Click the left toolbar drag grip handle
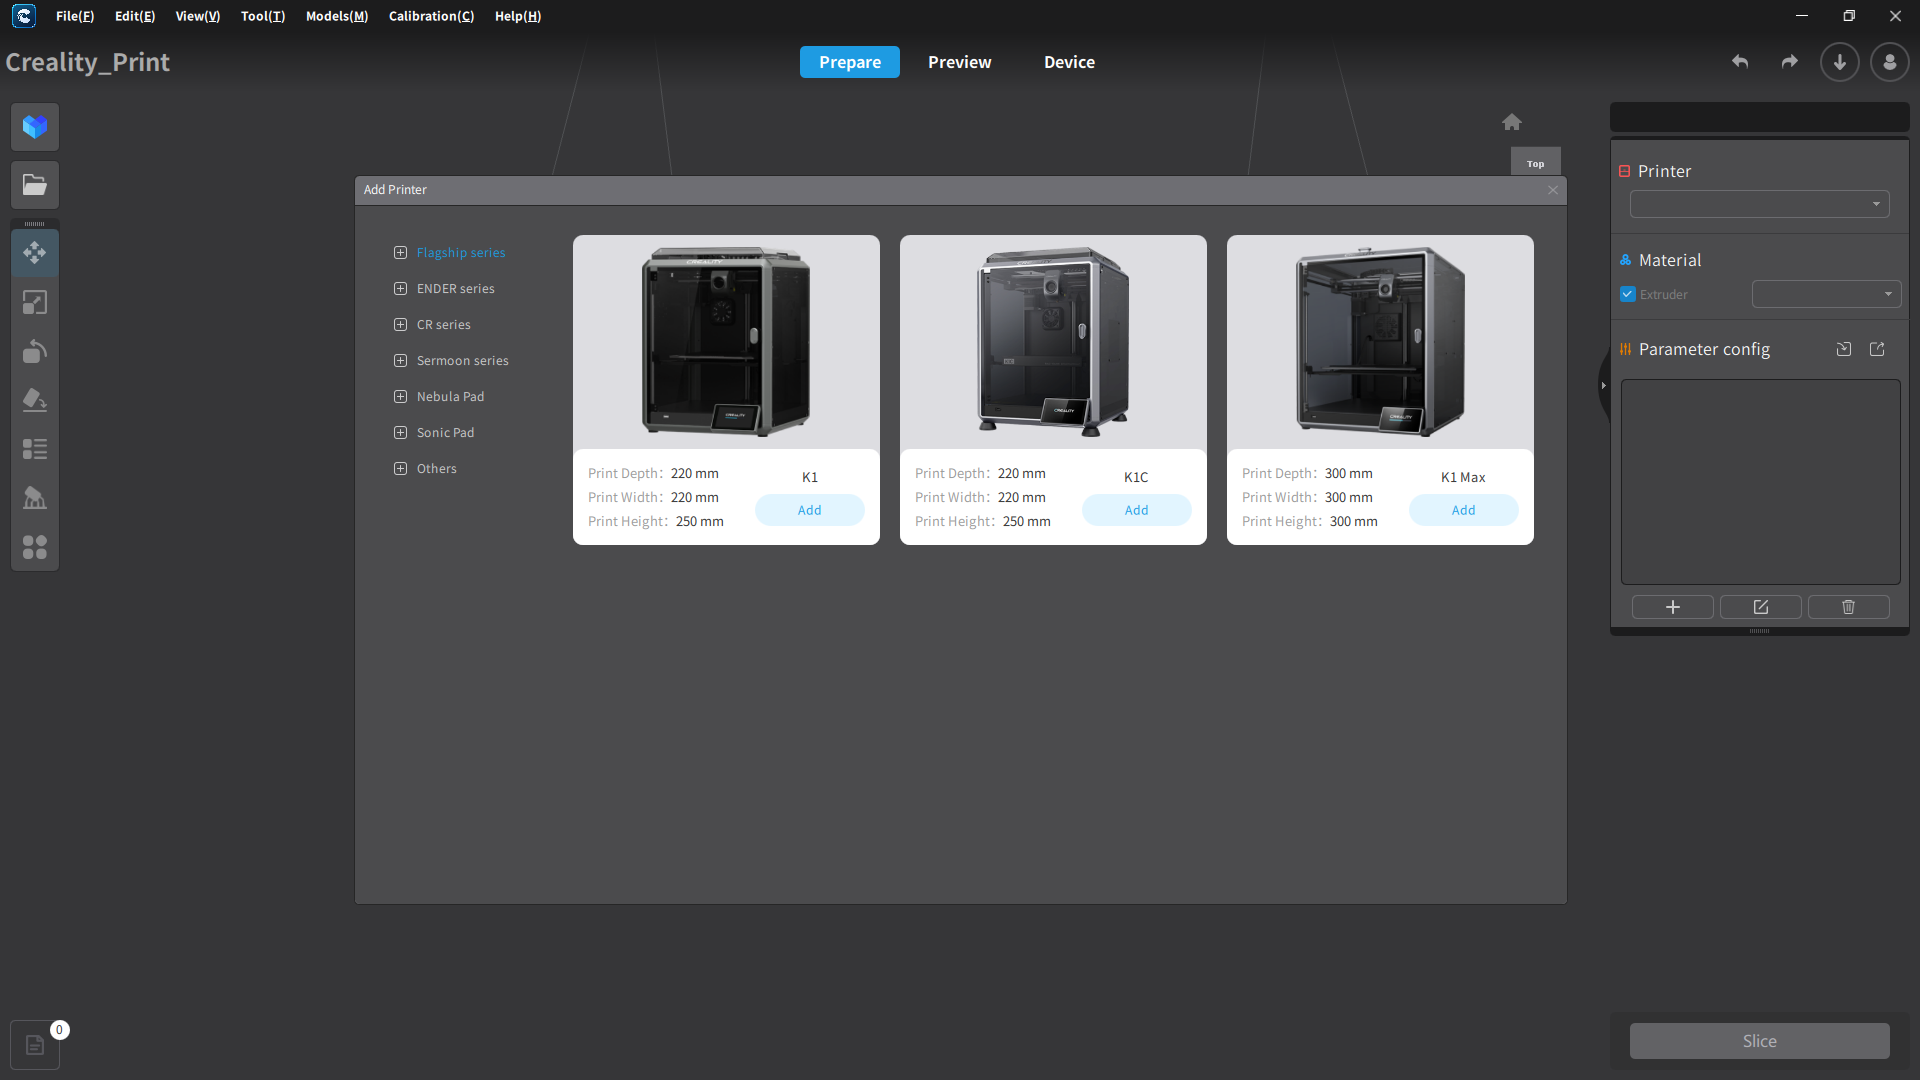 pos(35,224)
